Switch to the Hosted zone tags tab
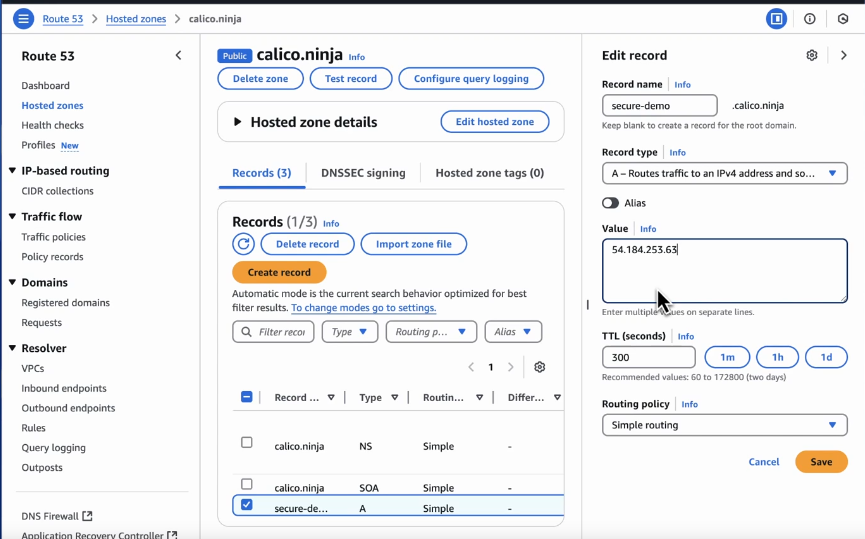The width and height of the screenshot is (865, 539). 489,173
